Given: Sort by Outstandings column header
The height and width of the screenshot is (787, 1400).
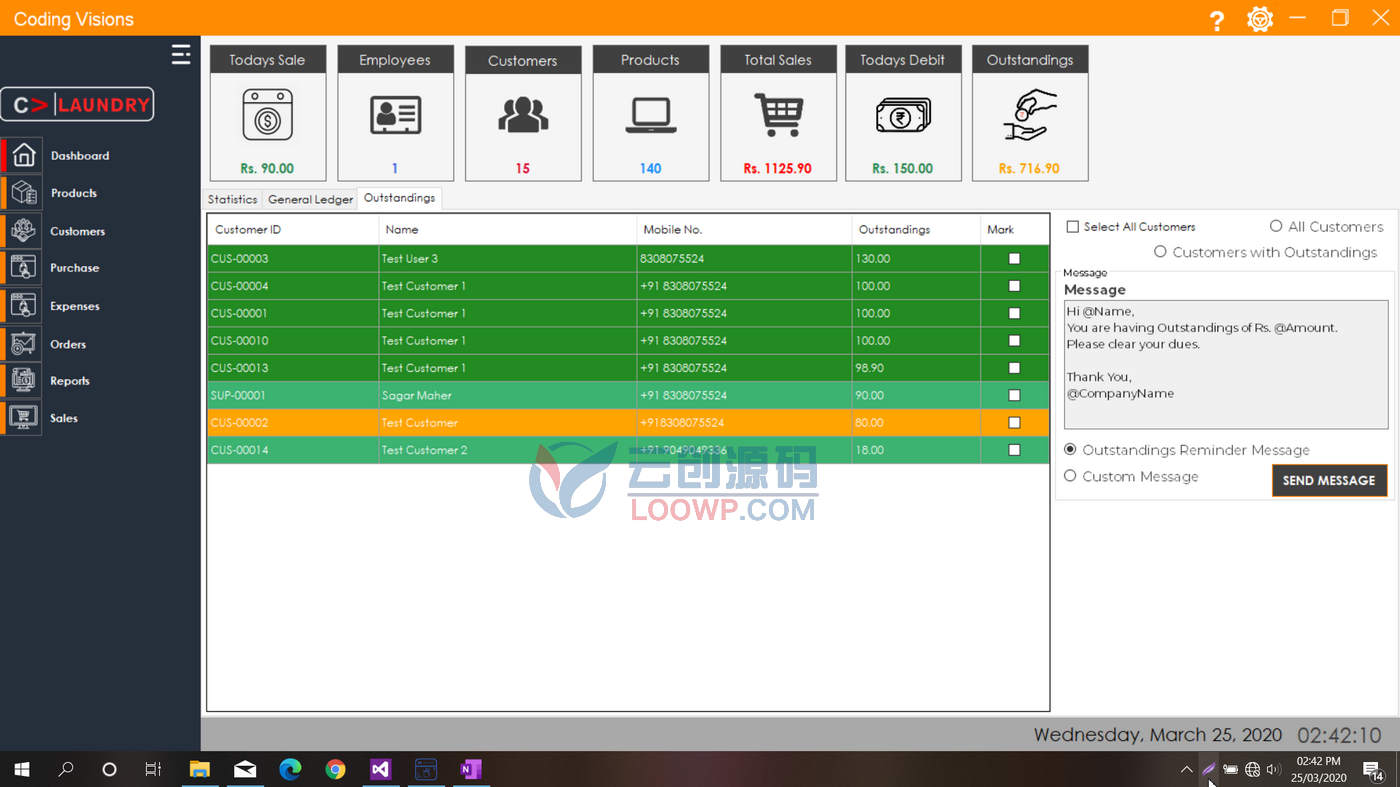Looking at the screenshot, I should coord(916,229).
